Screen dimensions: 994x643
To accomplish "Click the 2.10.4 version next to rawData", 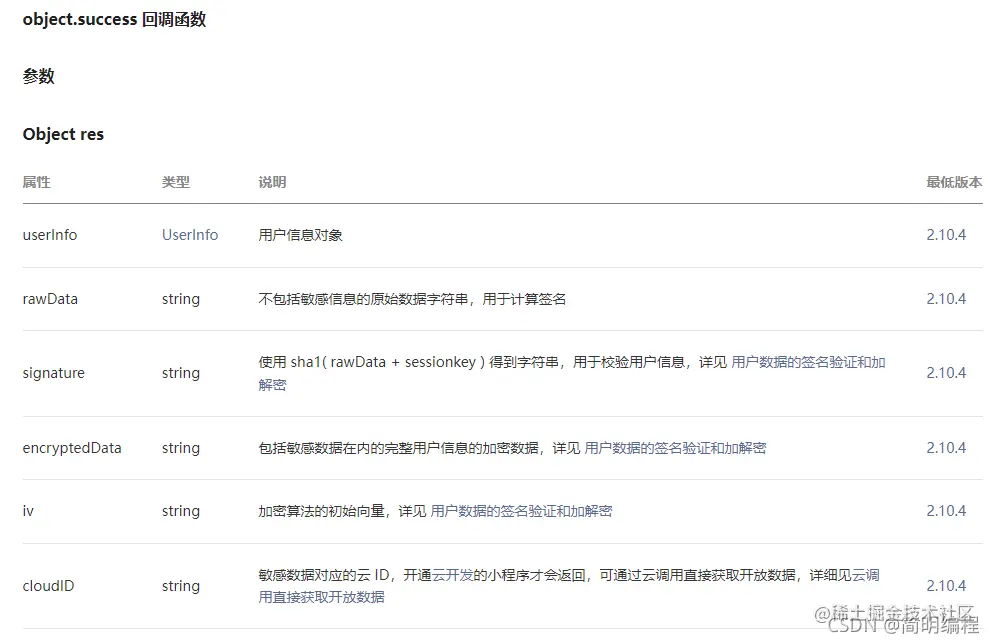I will pyautogui.click(x=945, y=298).
